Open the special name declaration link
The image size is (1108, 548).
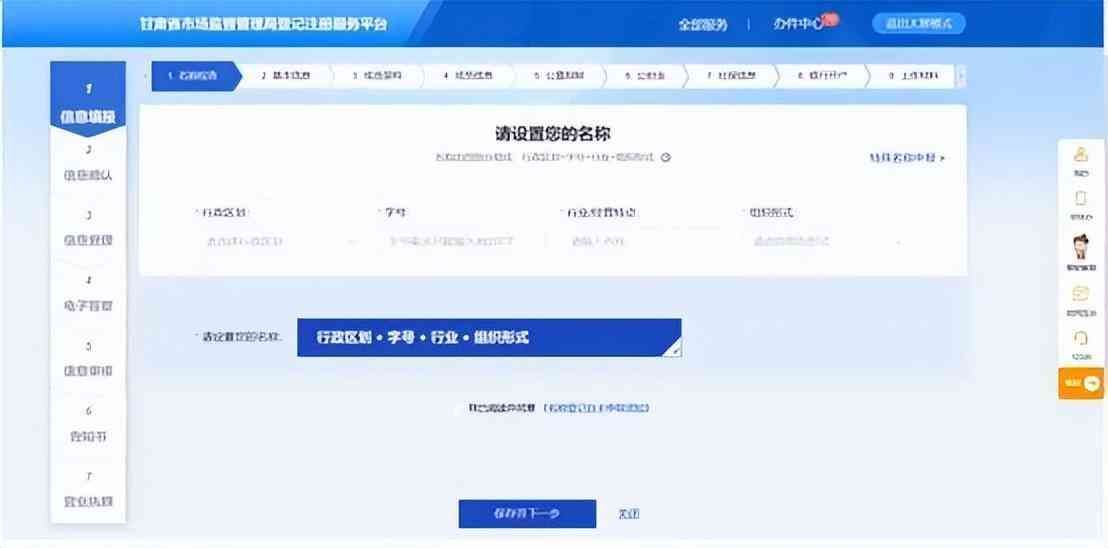click(x=907, y=158)
